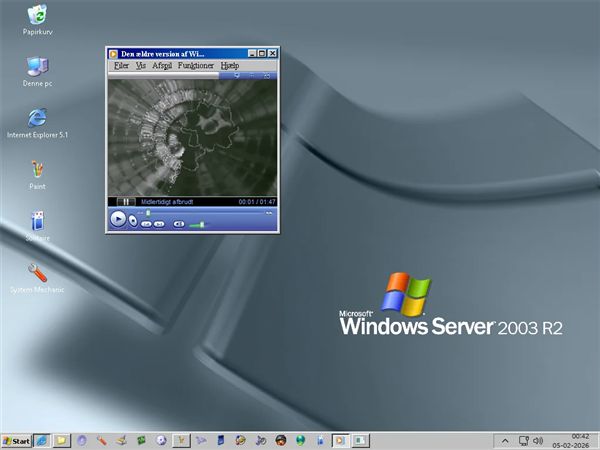Open the Hjælp menu
This screenshot has height=450, width=600.
(230, 65)
